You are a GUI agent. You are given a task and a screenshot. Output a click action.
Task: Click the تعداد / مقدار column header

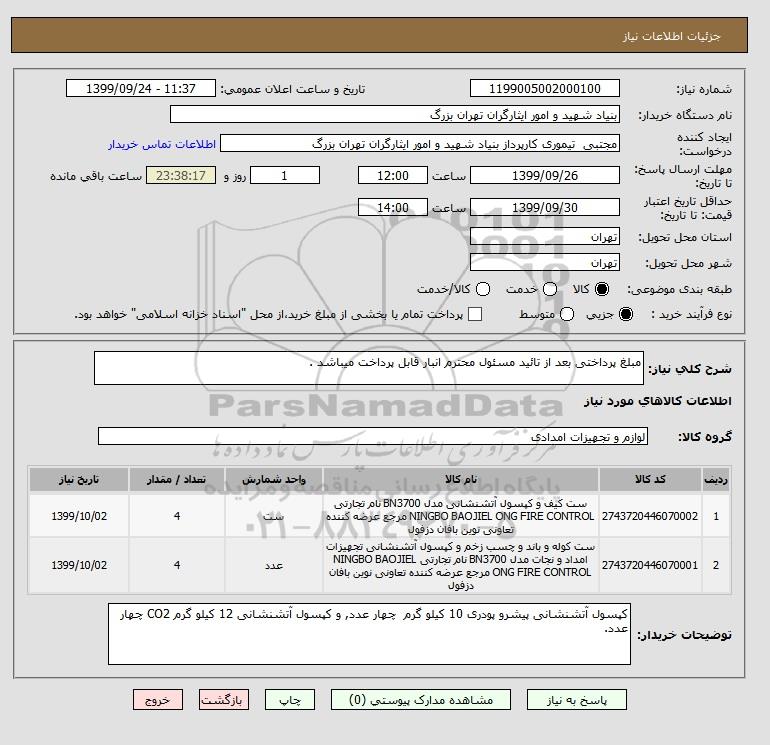pos(177,479)
